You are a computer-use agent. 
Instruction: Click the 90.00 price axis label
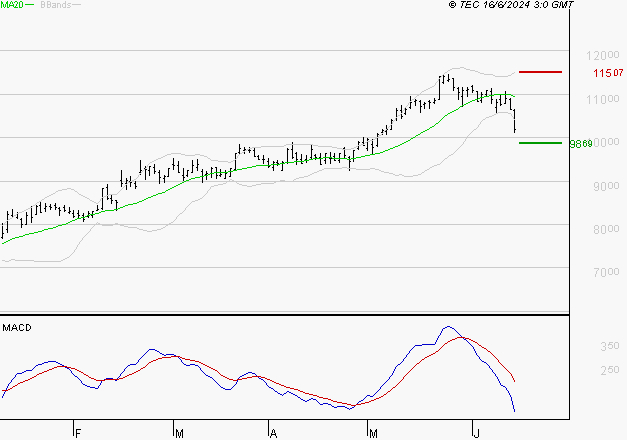pos(606,186)
